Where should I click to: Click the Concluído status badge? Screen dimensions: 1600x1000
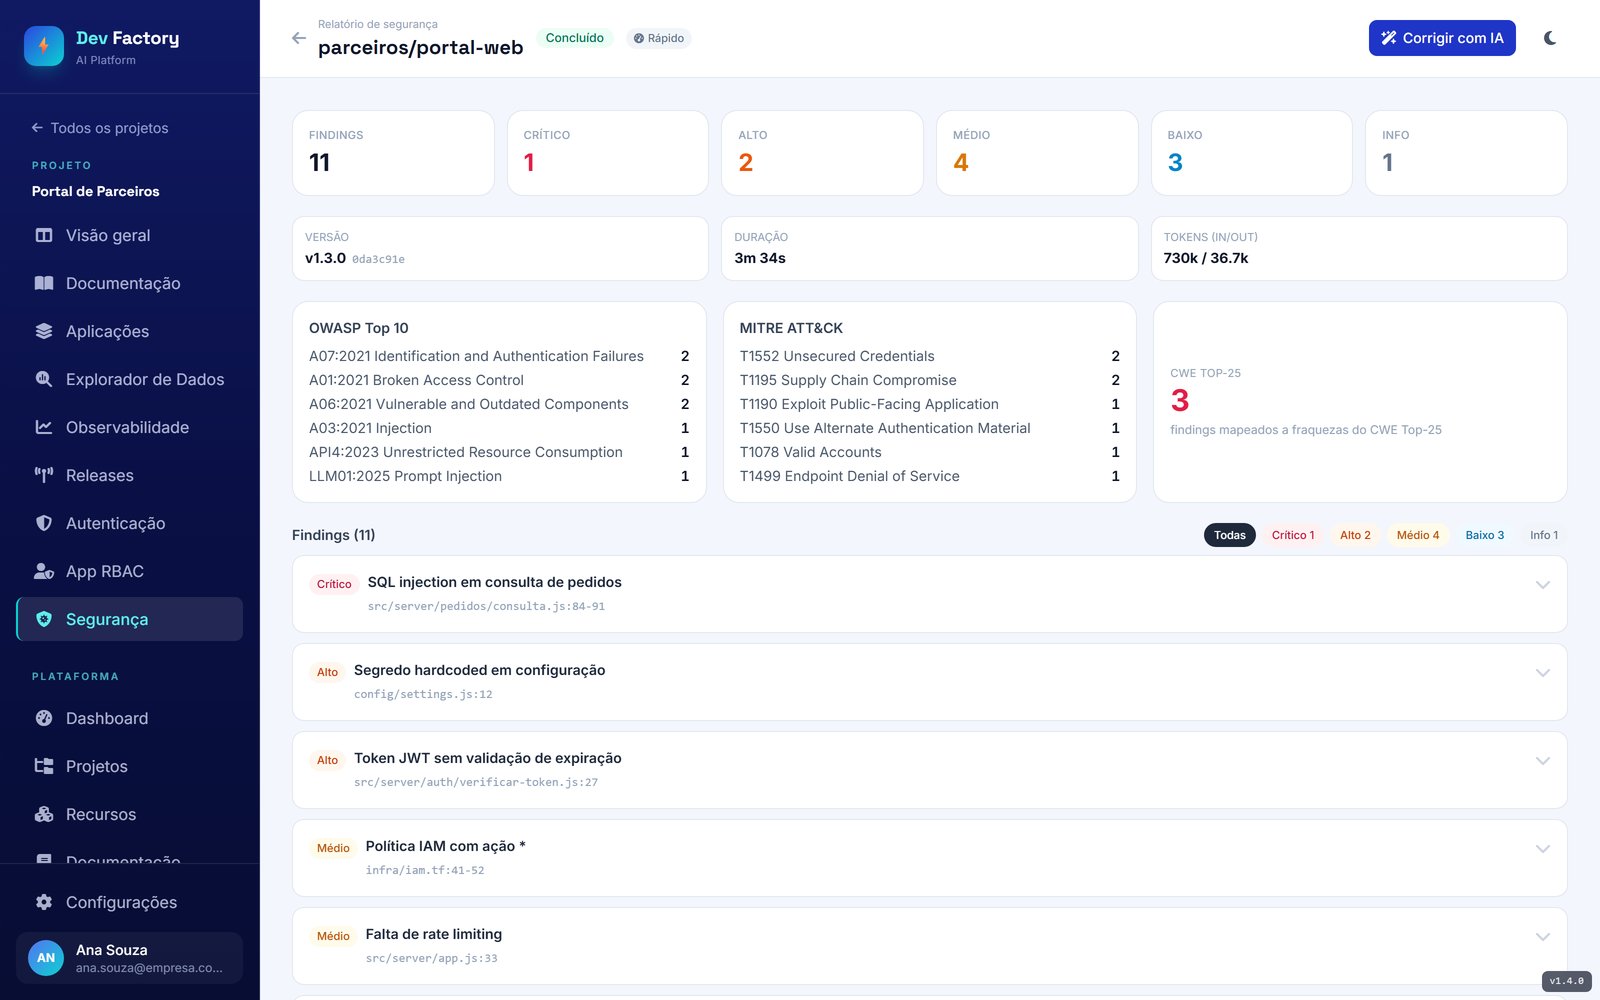574,38
